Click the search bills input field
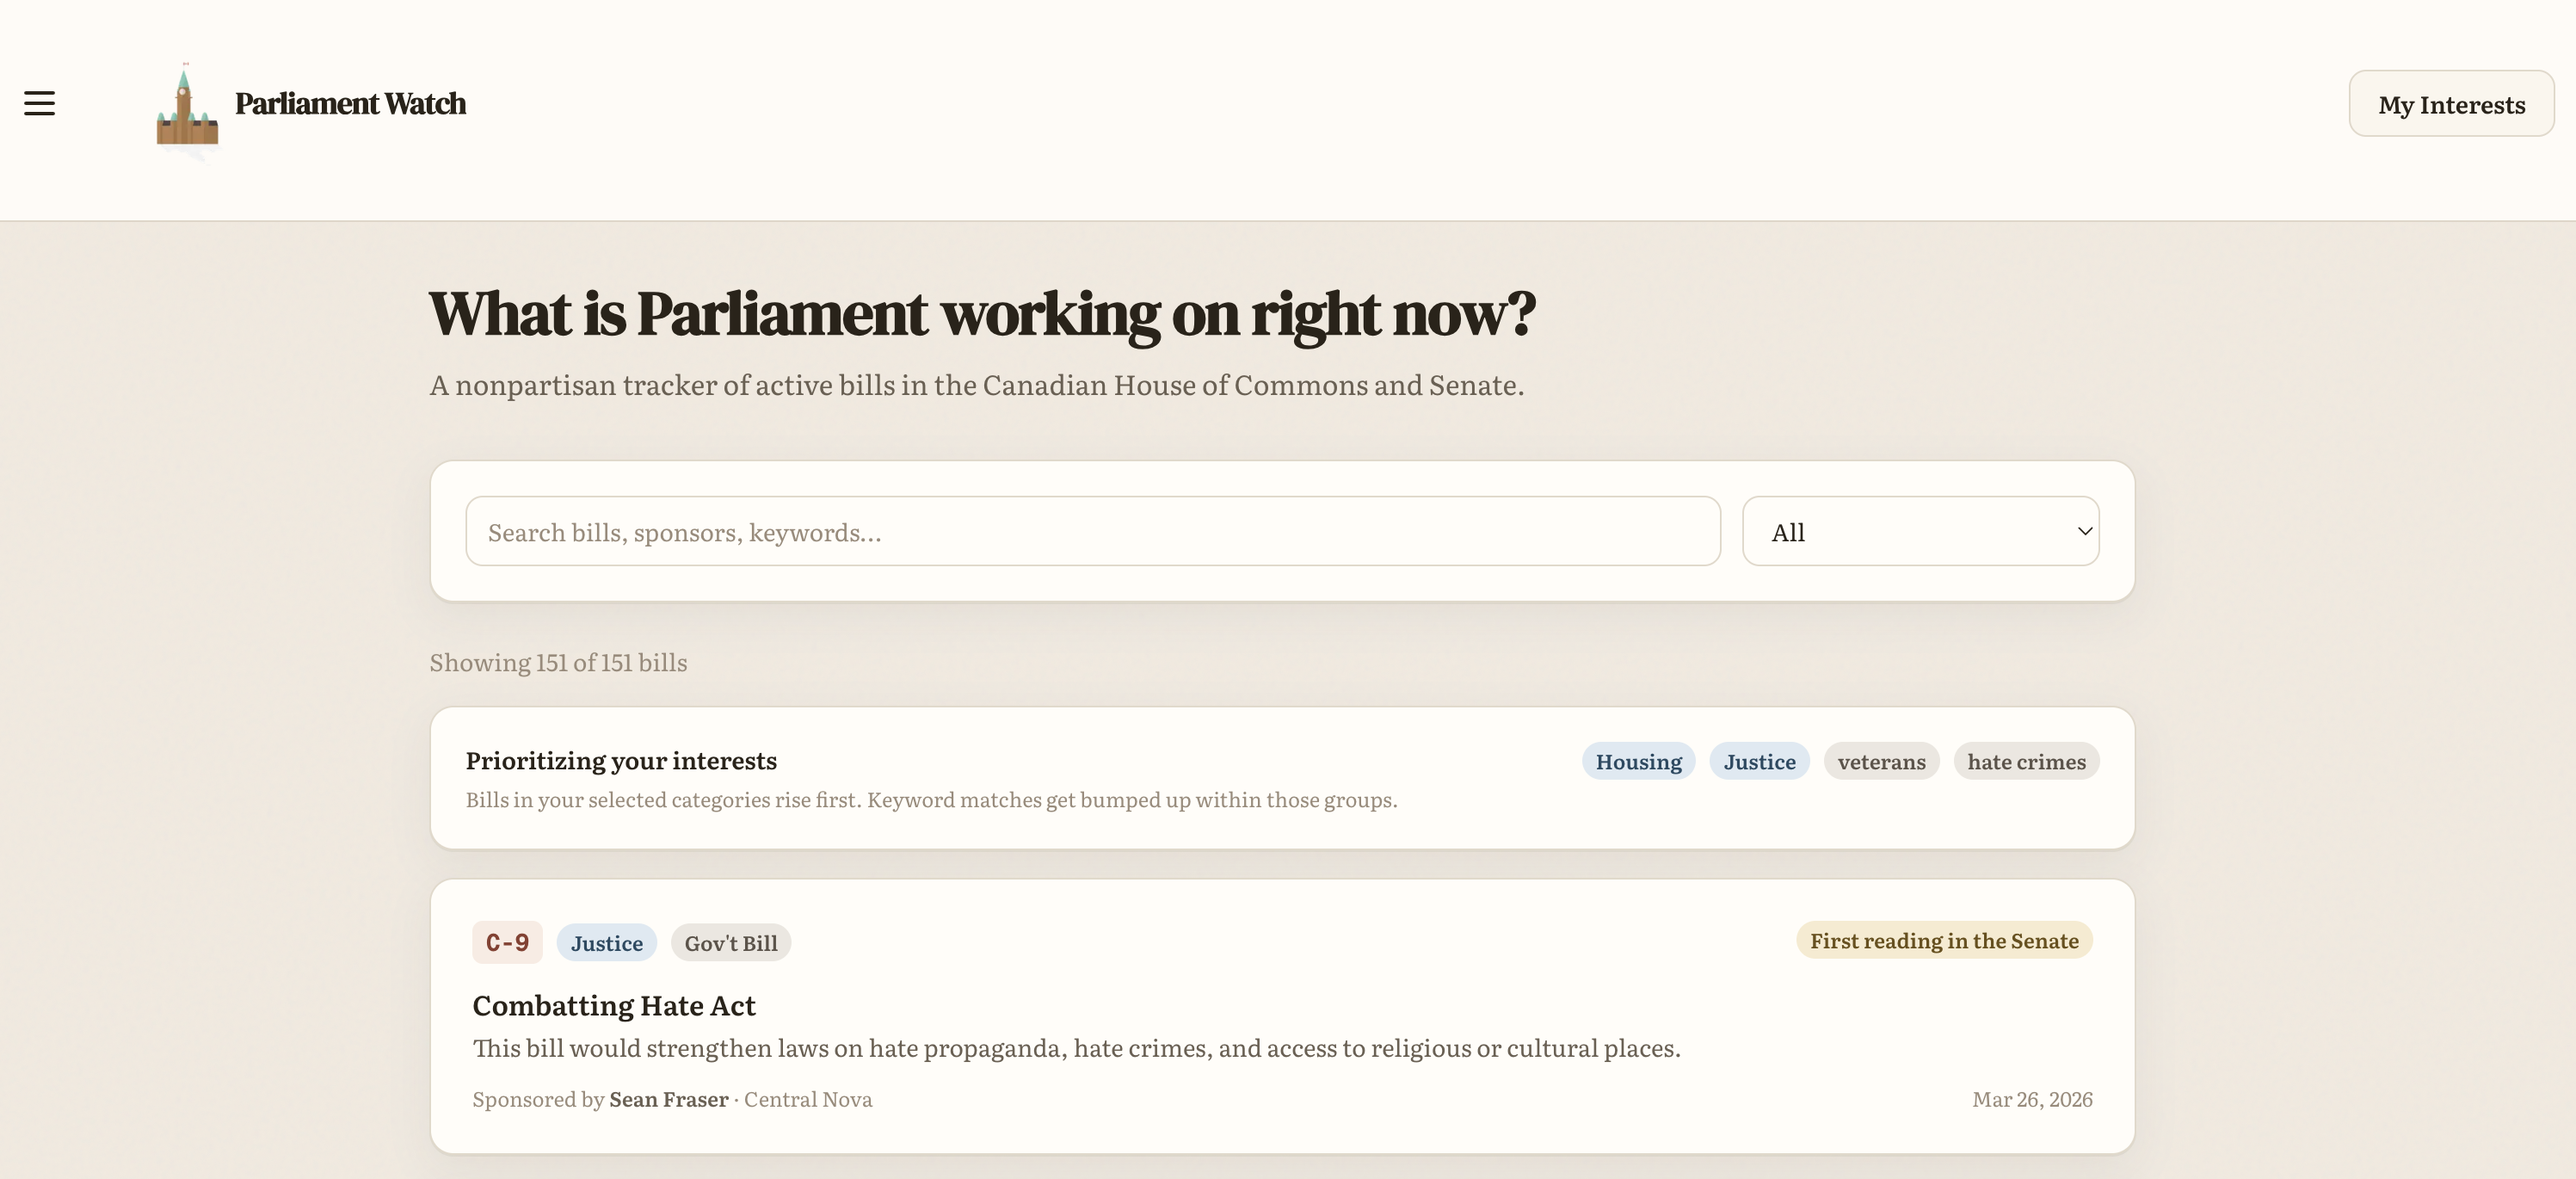The height and width of the screenshot is (1179, 2576). pyautogui.click(x=1092, y=531)
